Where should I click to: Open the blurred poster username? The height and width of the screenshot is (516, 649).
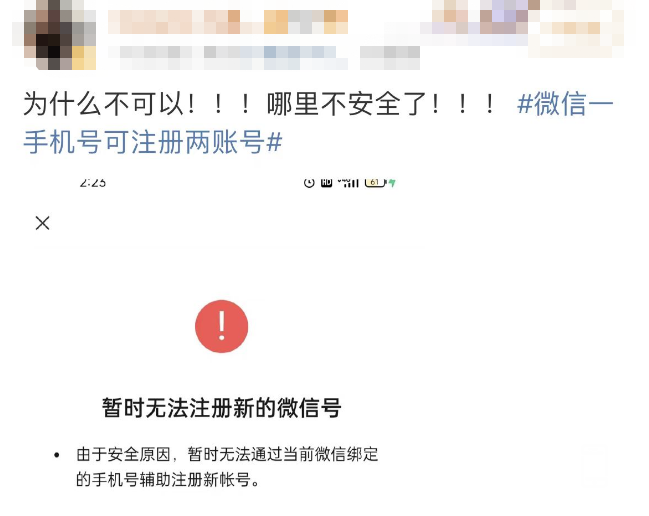pos(228,22)
